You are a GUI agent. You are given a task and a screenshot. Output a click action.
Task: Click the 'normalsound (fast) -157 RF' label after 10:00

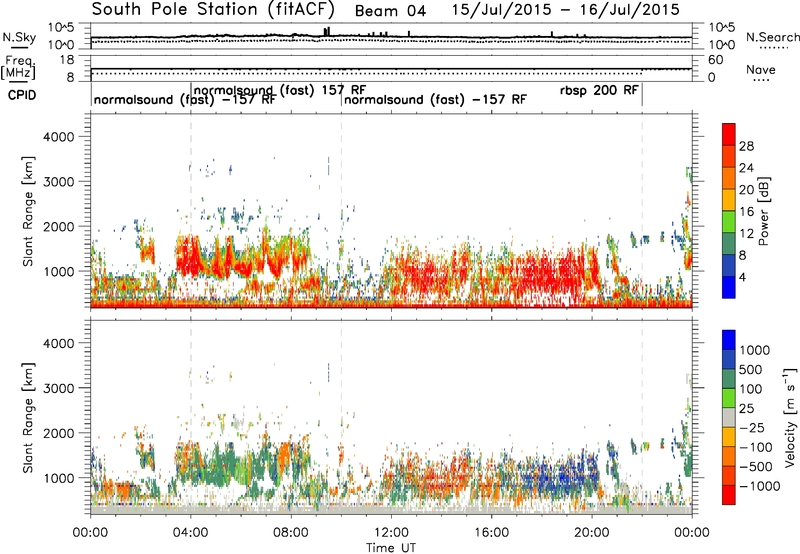[x=435, y=99]
